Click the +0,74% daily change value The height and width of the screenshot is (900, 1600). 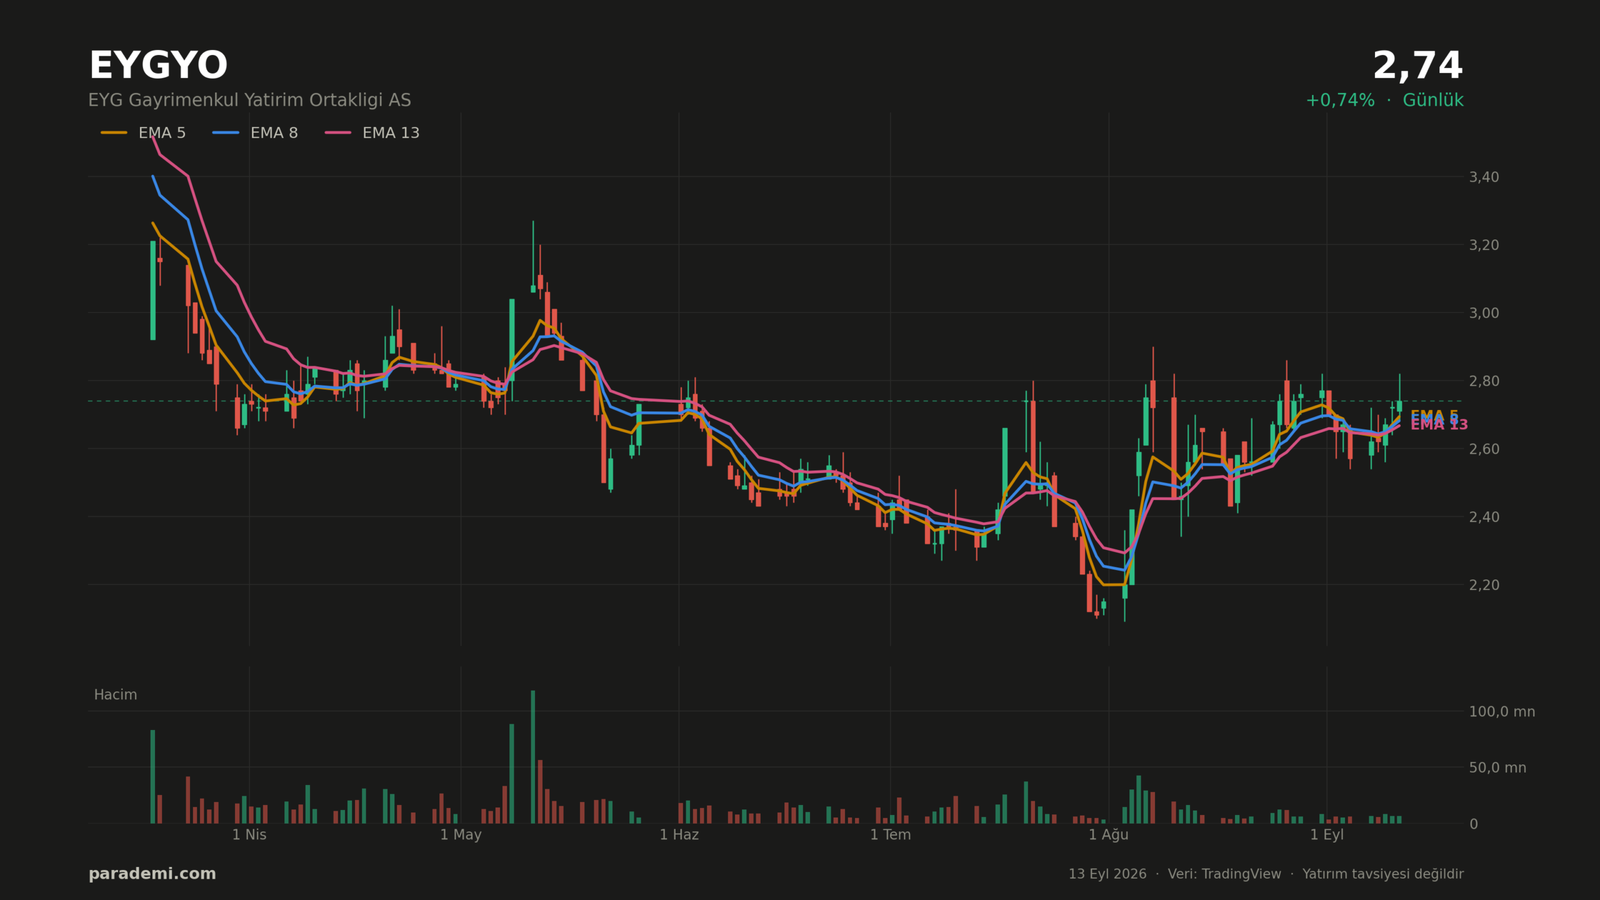[1339, 101]
